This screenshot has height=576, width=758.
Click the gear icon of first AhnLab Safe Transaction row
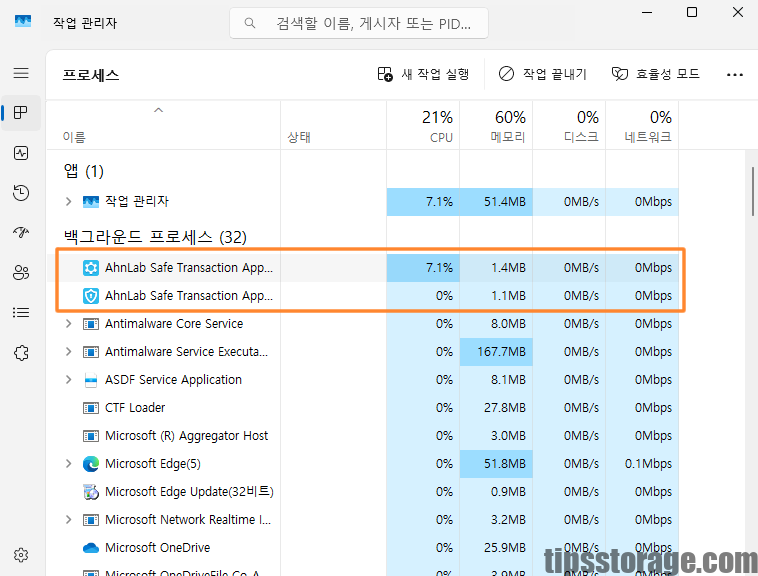pyautogui.click(x=91, y=268)
